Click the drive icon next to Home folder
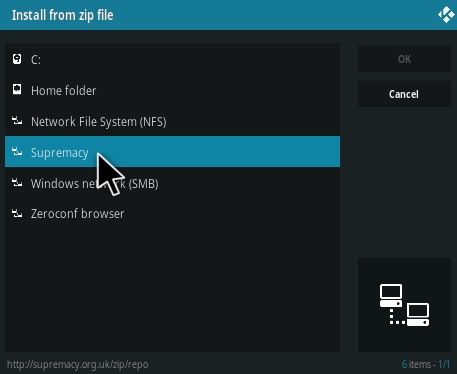The image size is (457, 374). (x=17, y=89)
